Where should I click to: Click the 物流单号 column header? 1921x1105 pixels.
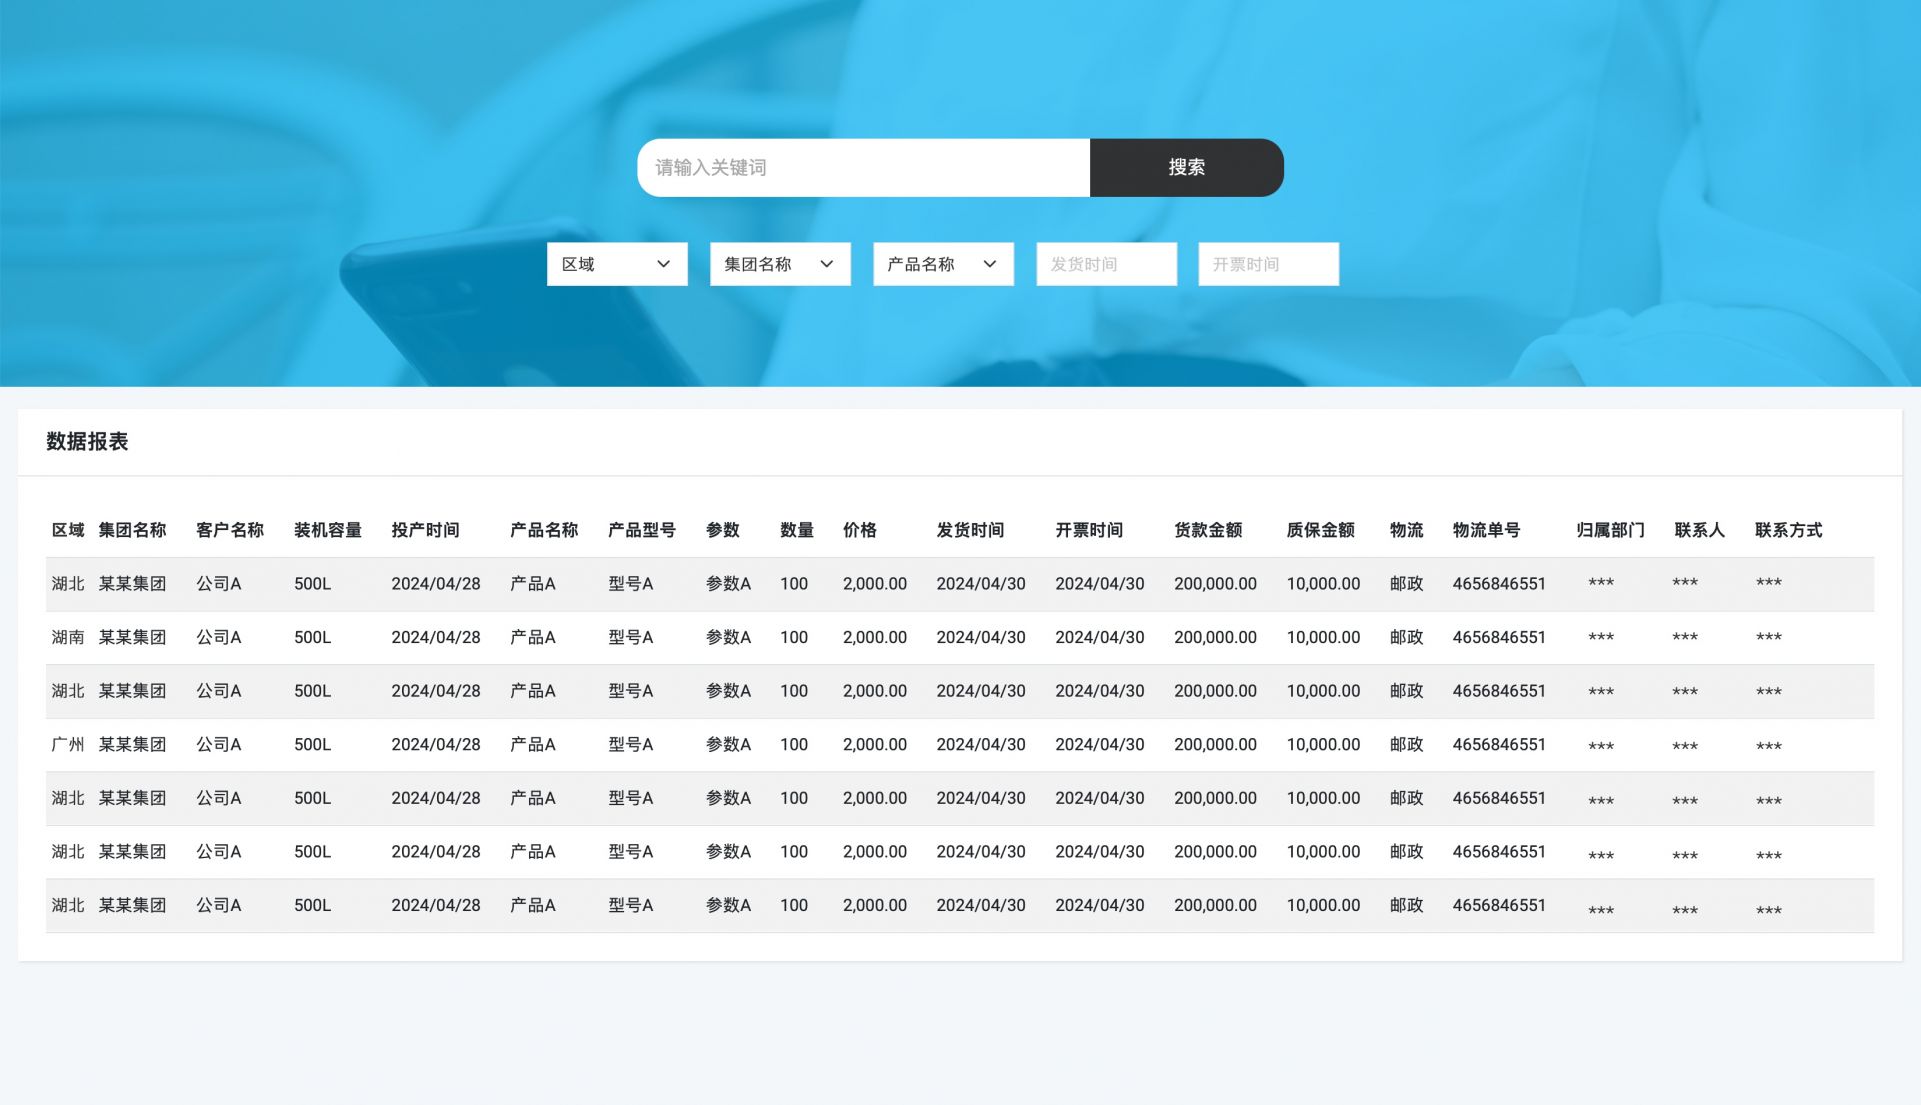[1485, 530]
